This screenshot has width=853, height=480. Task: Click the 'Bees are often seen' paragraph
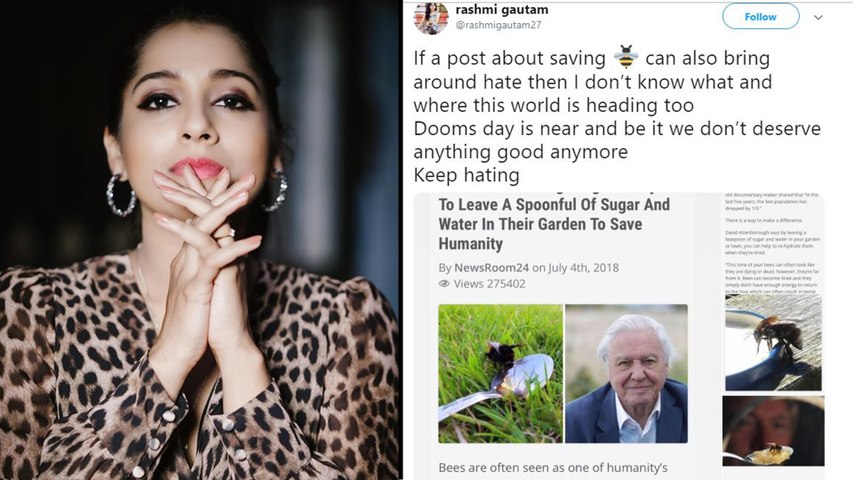point(553,467)
